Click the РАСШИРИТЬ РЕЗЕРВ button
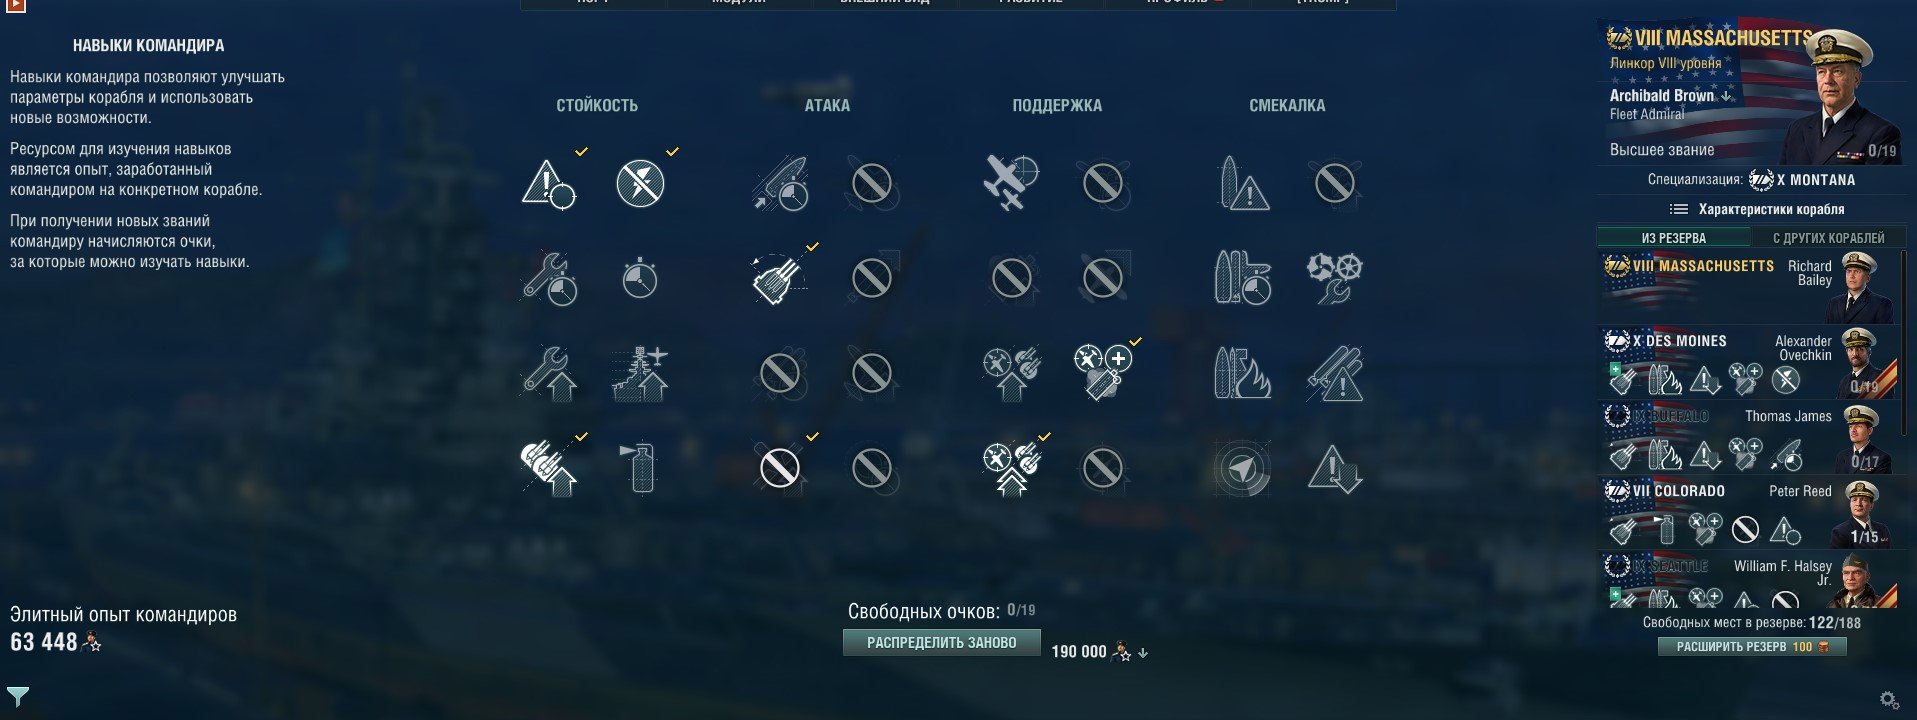Viewport: 1917px width, 720px height. [x=1752, y=647]
